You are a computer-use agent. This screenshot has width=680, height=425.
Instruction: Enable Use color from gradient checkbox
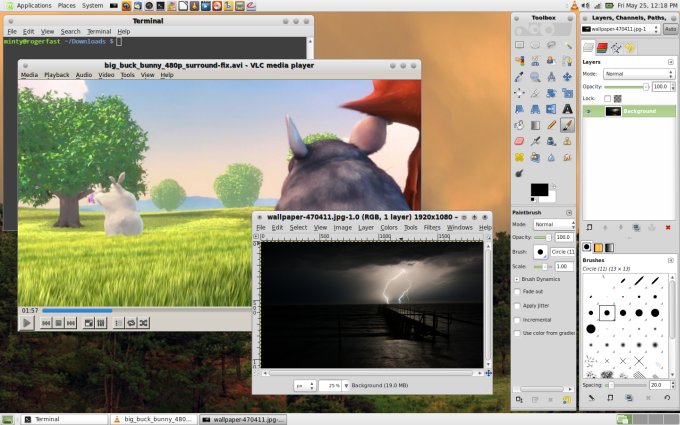tap(517, 333)
